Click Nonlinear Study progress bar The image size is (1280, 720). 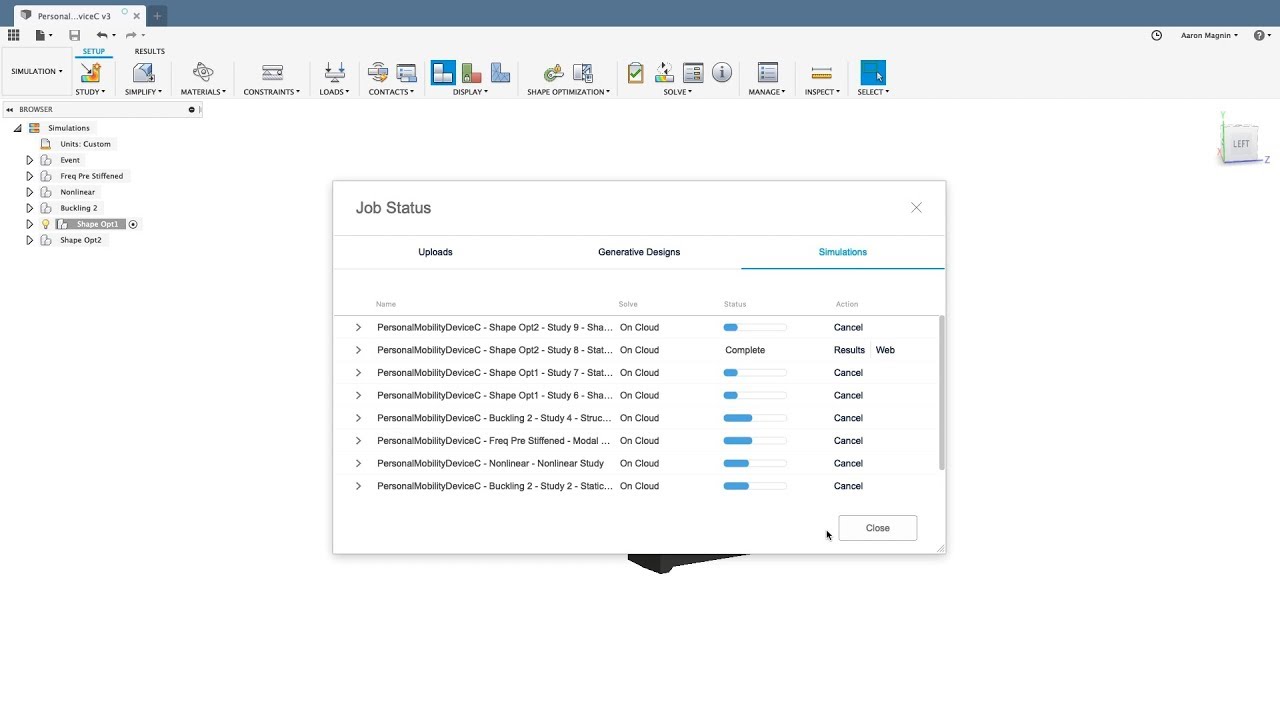pyautogui.click(x=755, y=463)
